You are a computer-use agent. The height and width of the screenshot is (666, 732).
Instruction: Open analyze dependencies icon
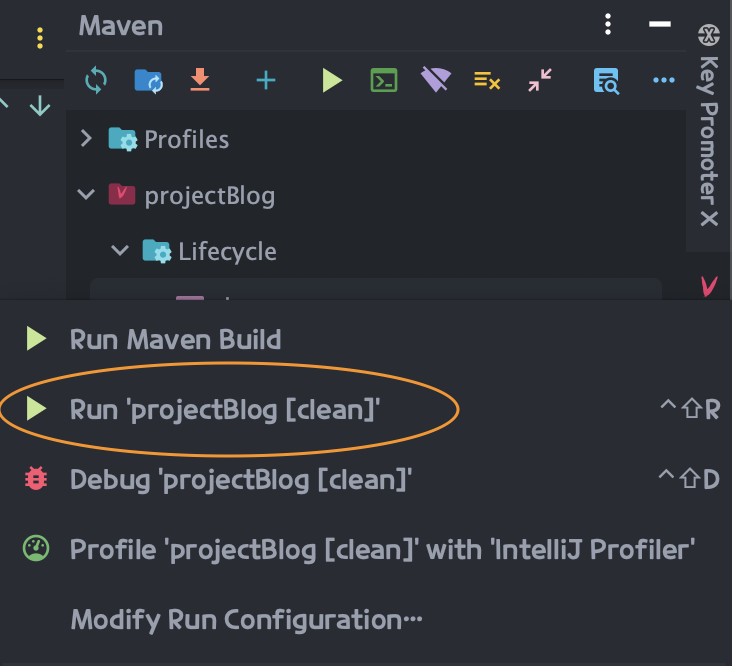(606, 81)
